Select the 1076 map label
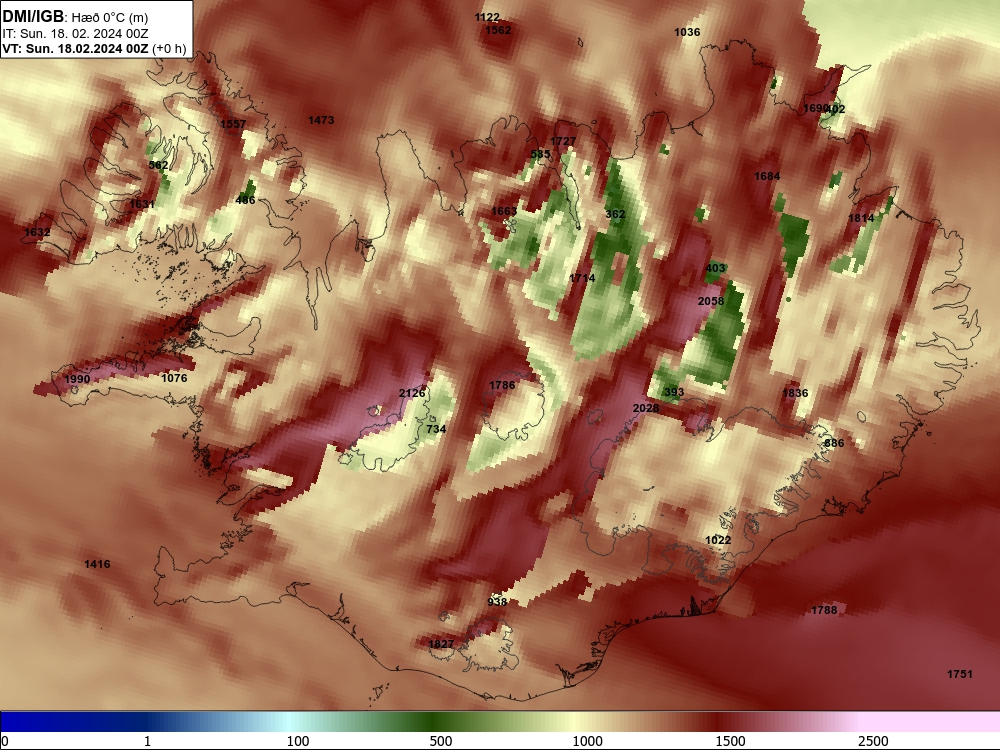 click(x=174, y=378)
